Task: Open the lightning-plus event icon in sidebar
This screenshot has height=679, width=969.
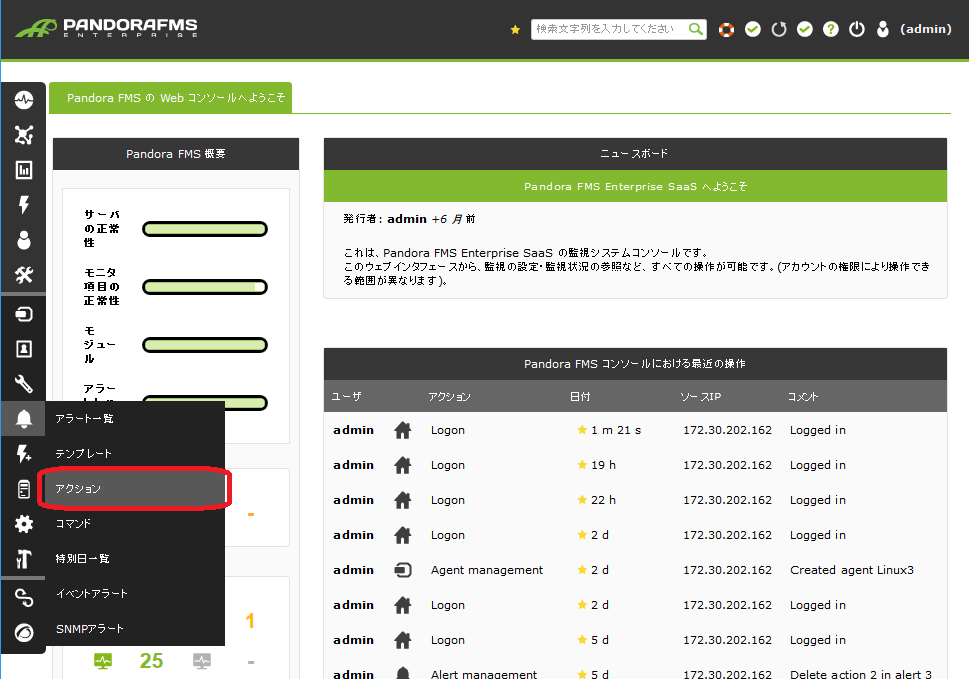Action: pos(23,454)
